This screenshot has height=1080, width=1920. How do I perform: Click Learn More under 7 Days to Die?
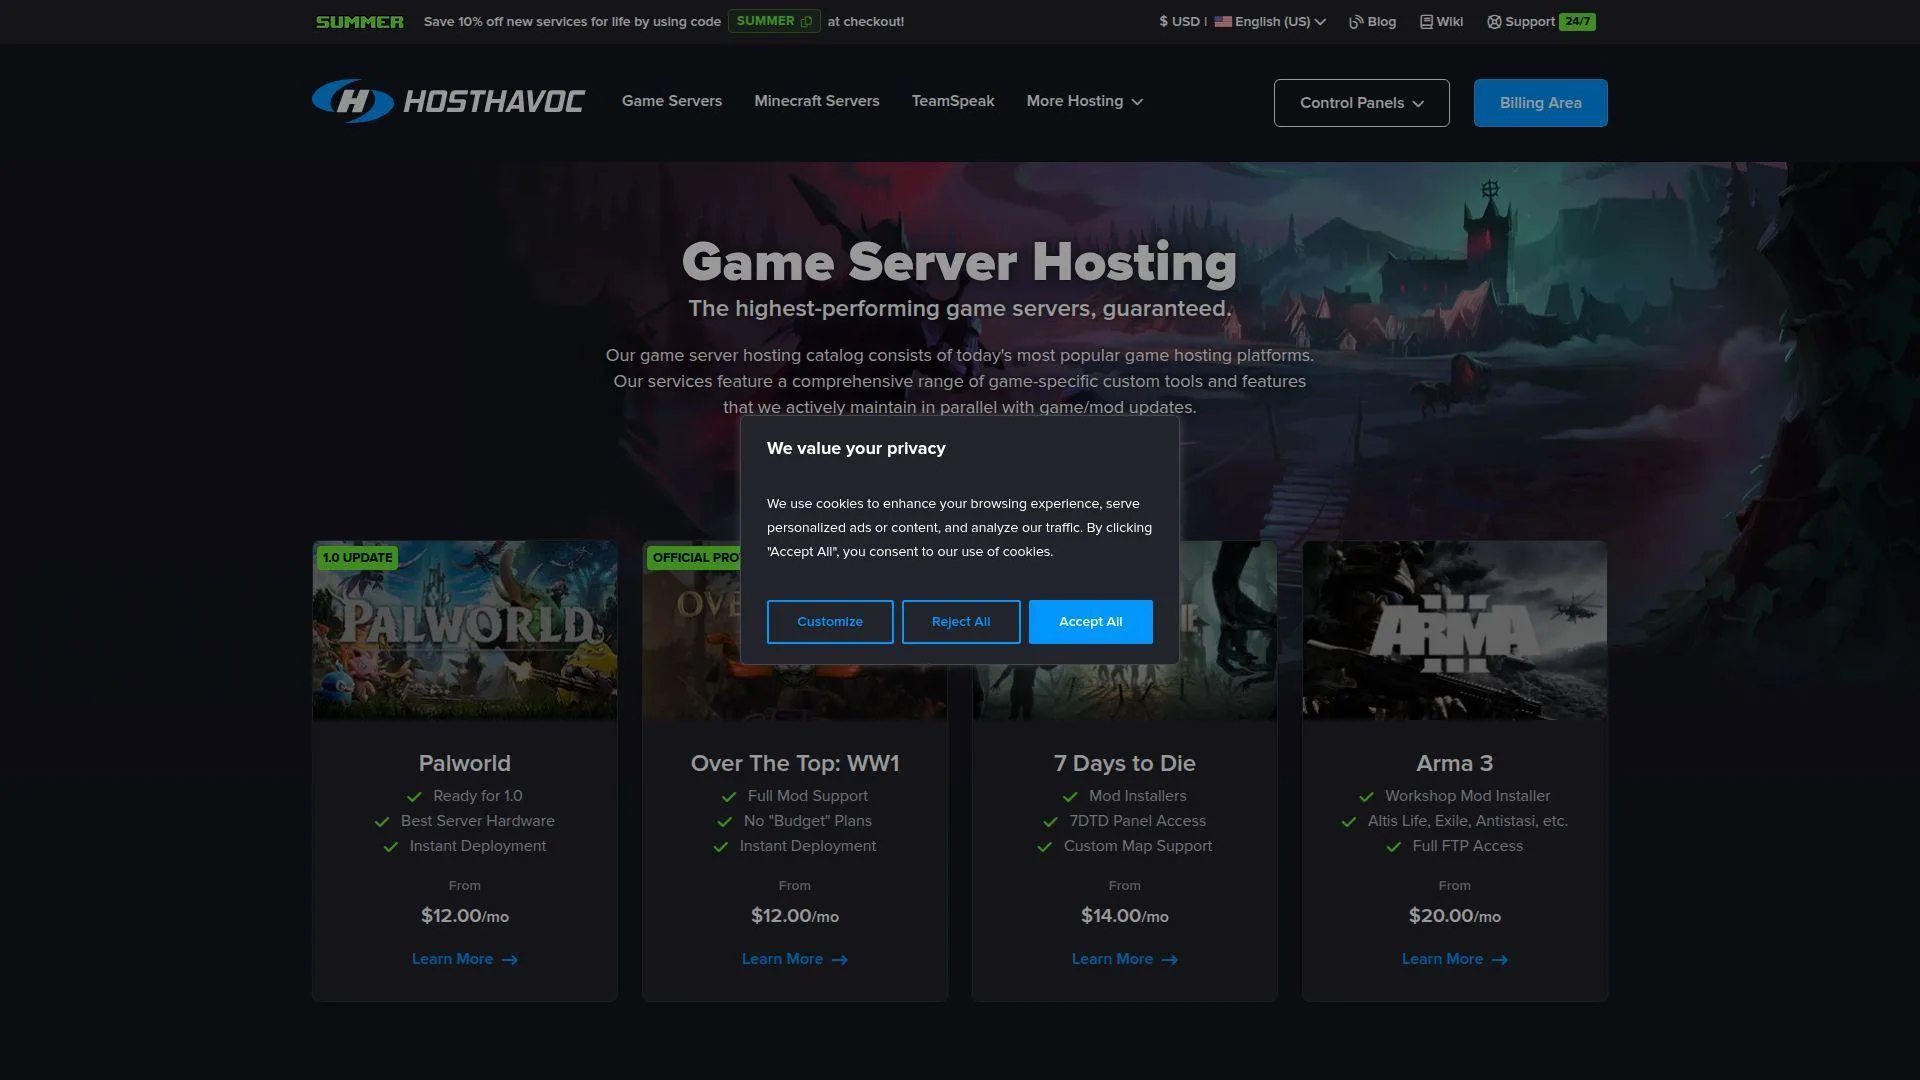coord(1125,959)
